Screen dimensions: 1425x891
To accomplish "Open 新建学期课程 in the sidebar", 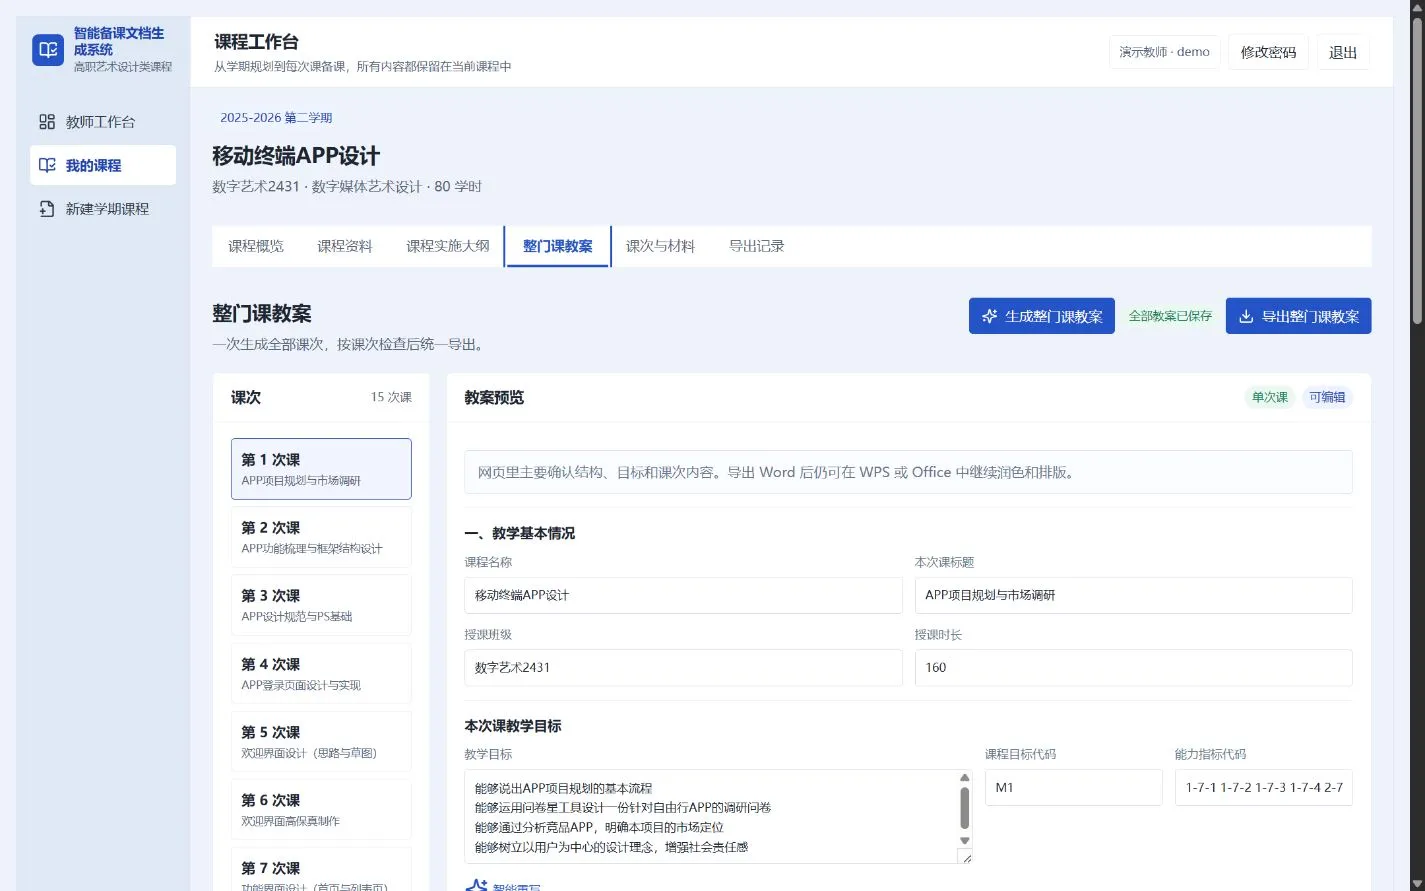I will click(103, 209).
